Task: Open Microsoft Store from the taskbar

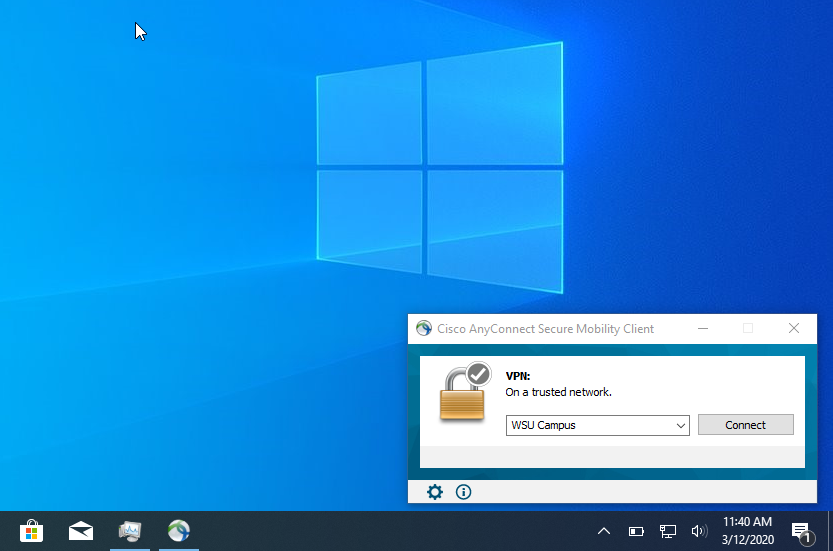Action: pyautogui.click(x=32, y=531)
